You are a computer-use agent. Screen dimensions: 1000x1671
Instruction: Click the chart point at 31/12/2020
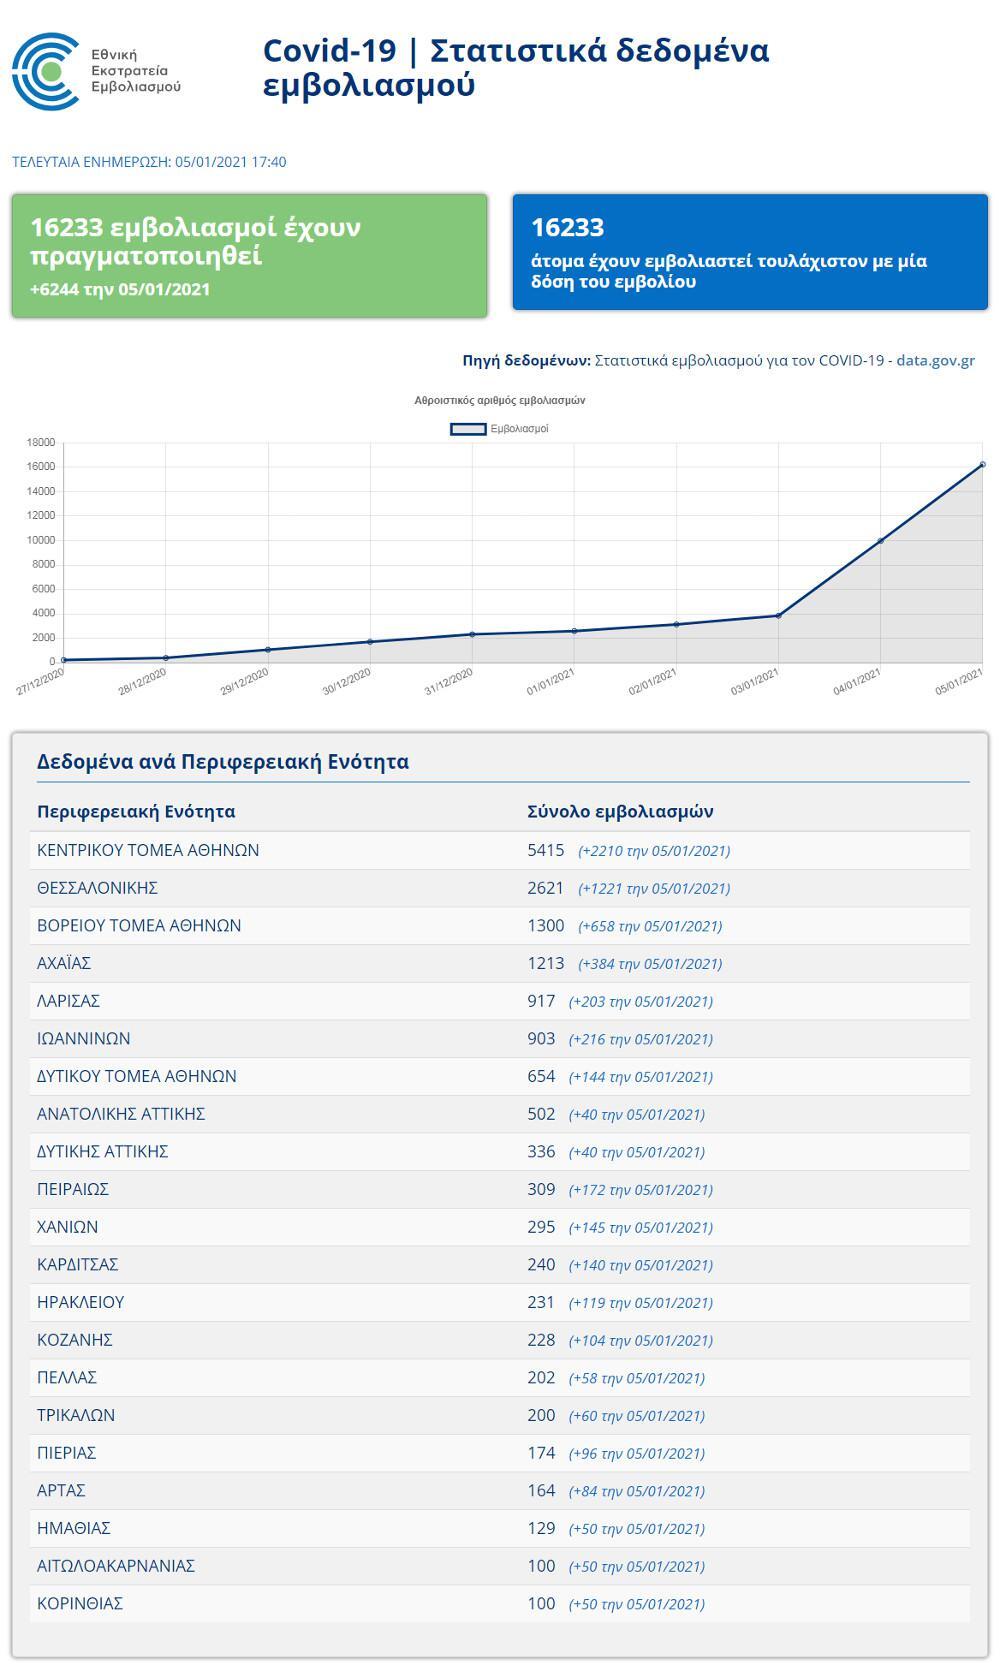pos(472,634)
